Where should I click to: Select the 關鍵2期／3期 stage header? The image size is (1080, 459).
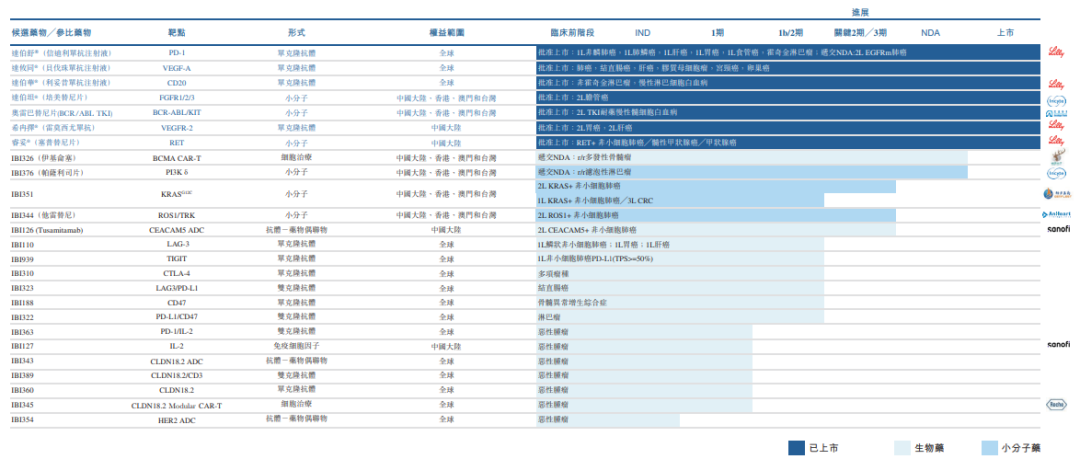(861, 32)
